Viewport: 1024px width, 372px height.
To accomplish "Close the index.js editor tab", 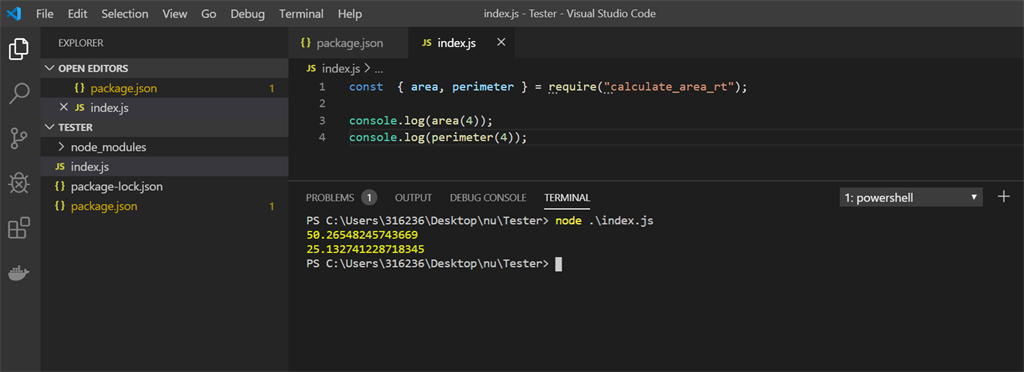I will (501, 42).
